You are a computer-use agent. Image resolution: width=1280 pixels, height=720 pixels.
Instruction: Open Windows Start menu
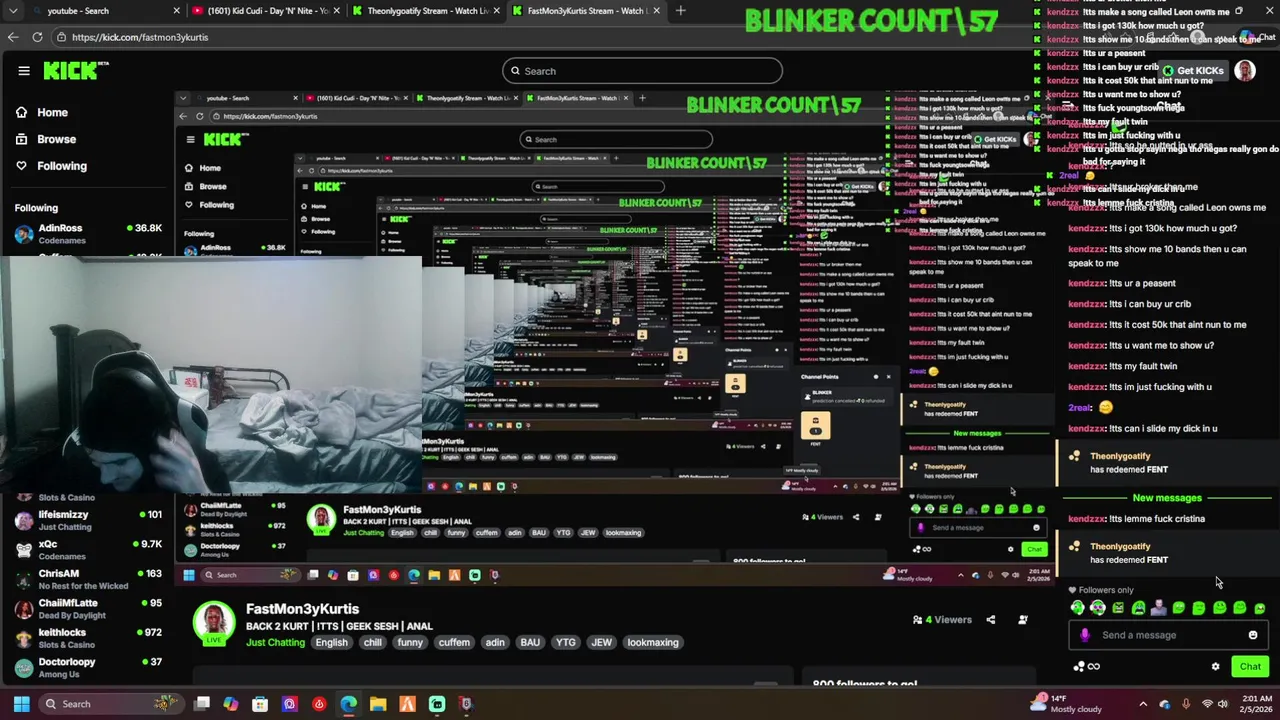point(22,704)
